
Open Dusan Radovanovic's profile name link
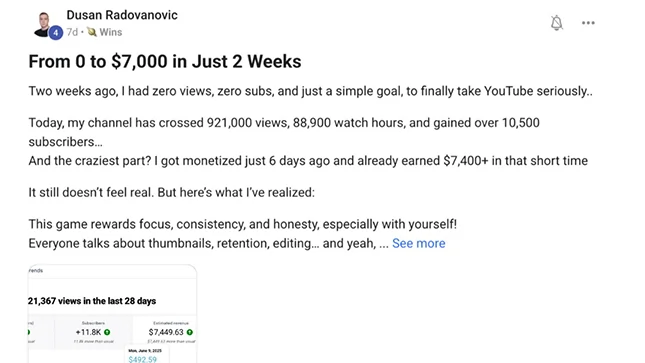click(x=122, y=15)
